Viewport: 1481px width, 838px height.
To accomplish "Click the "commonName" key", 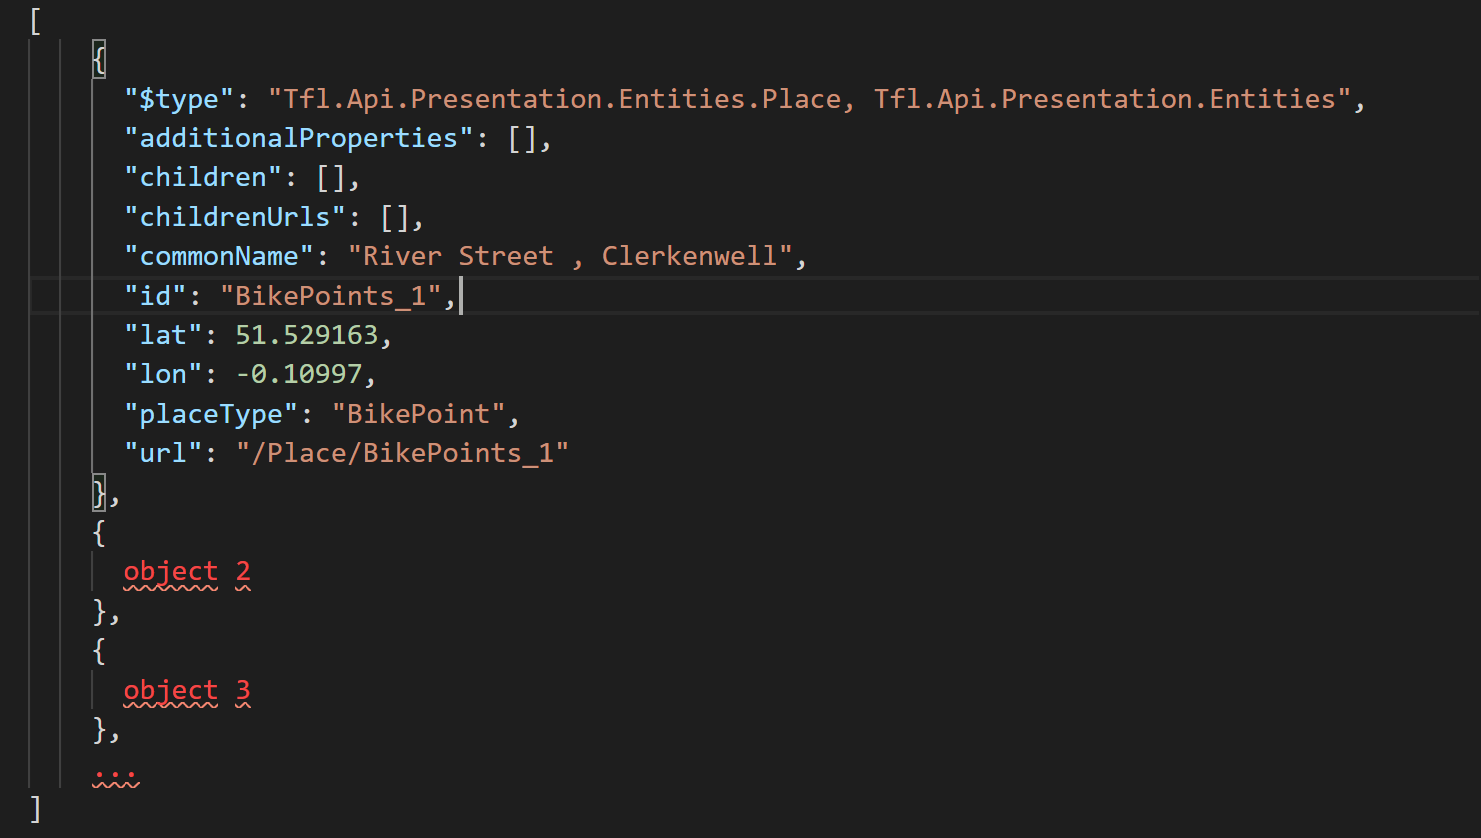I will point(219,256).
